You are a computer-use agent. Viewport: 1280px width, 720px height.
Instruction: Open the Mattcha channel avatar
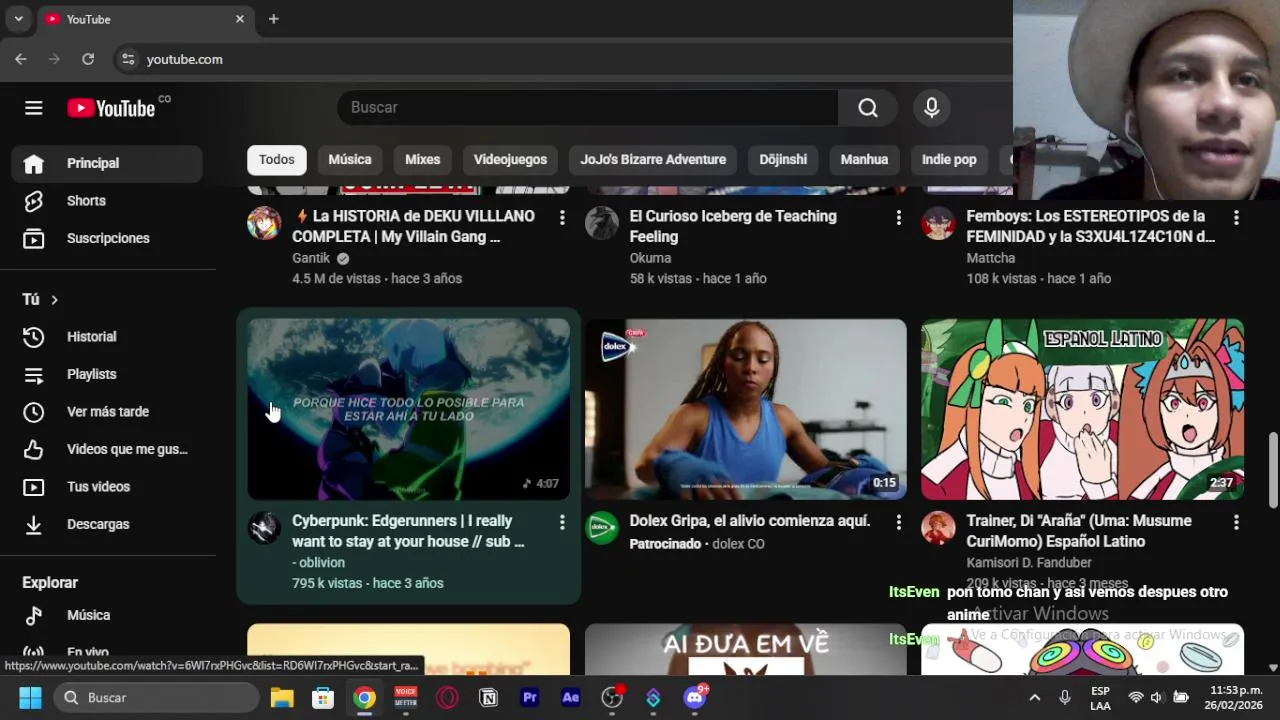tap(938, 223)
